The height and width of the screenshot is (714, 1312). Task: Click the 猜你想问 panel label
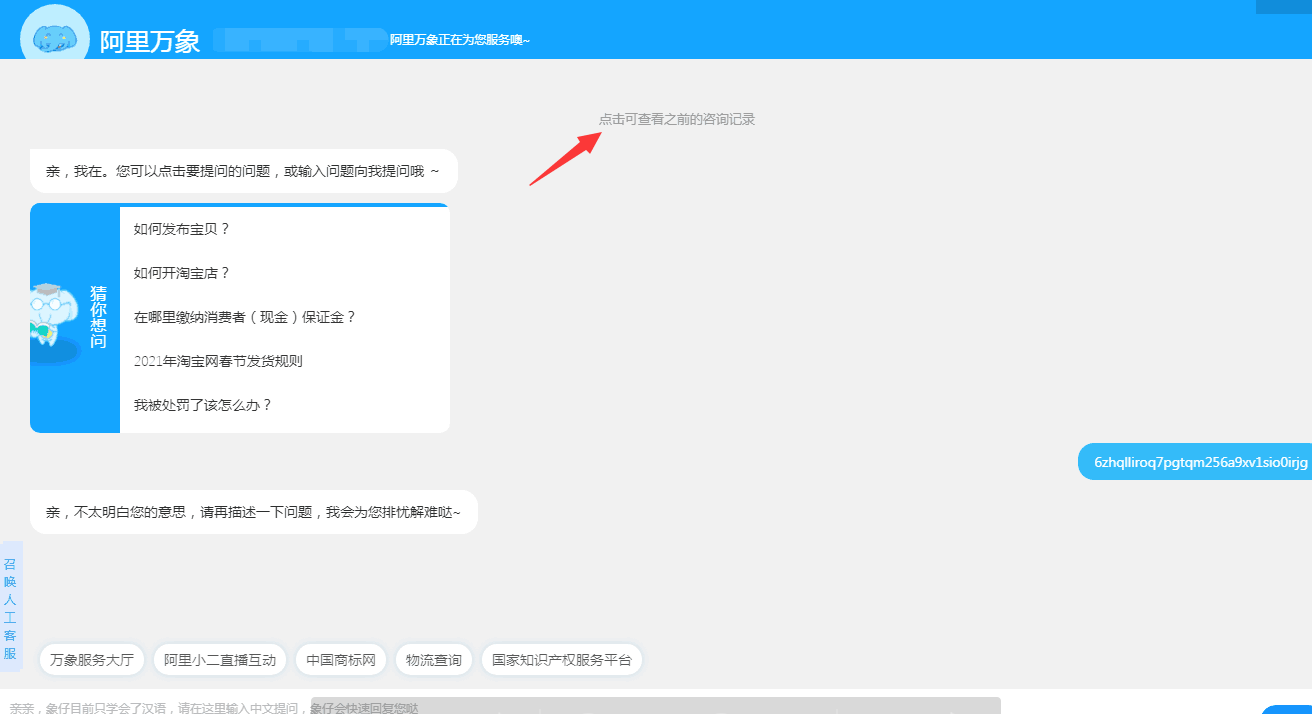tap(99, 318)
